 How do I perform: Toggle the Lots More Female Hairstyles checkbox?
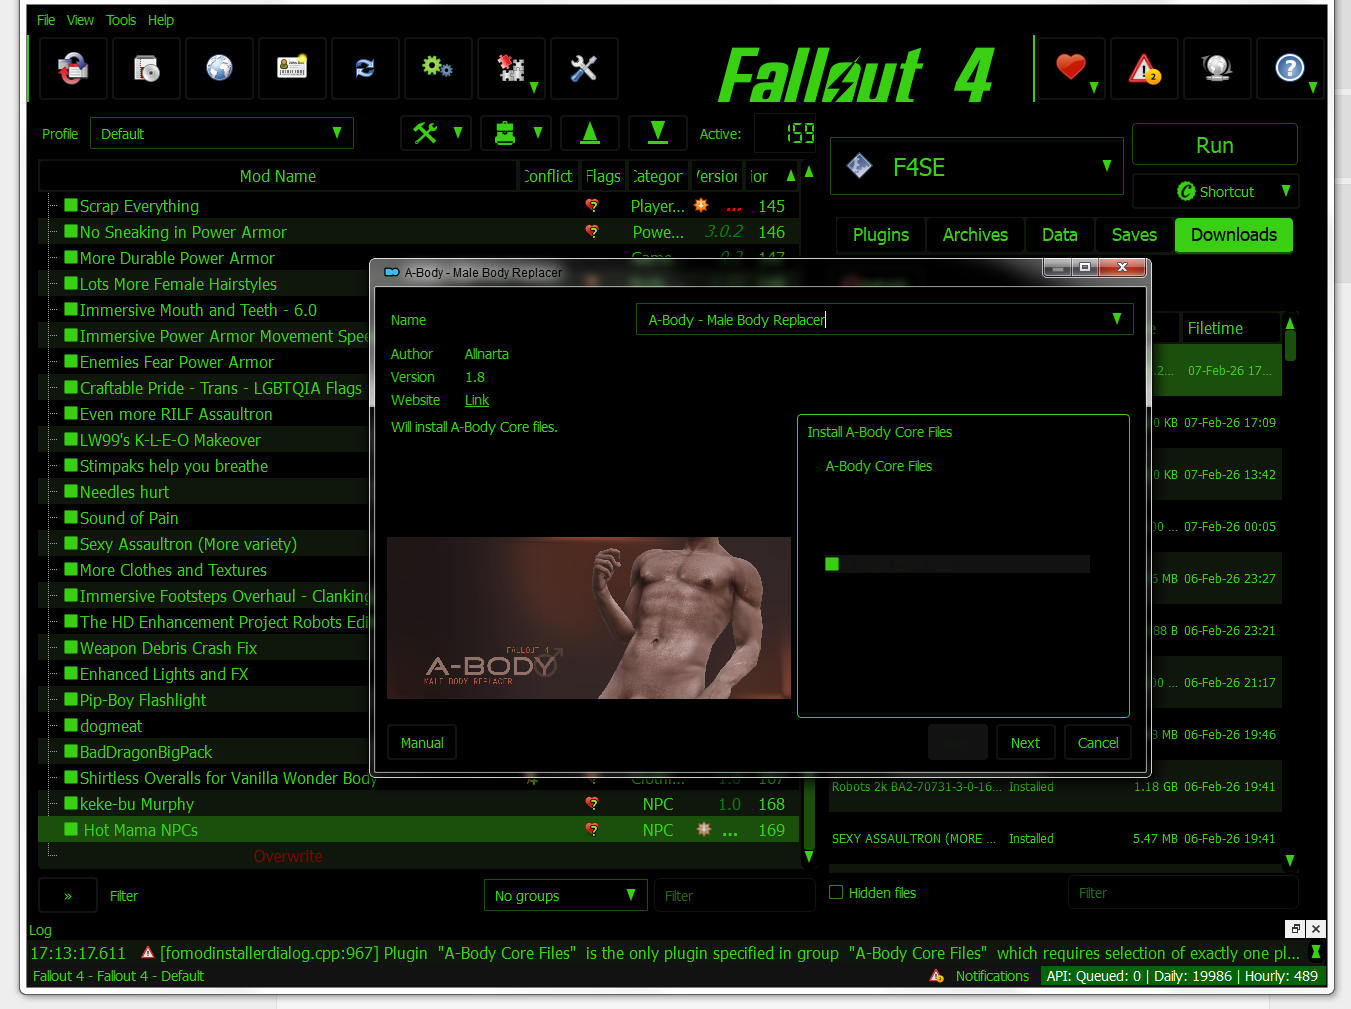(x=71, y=283)
